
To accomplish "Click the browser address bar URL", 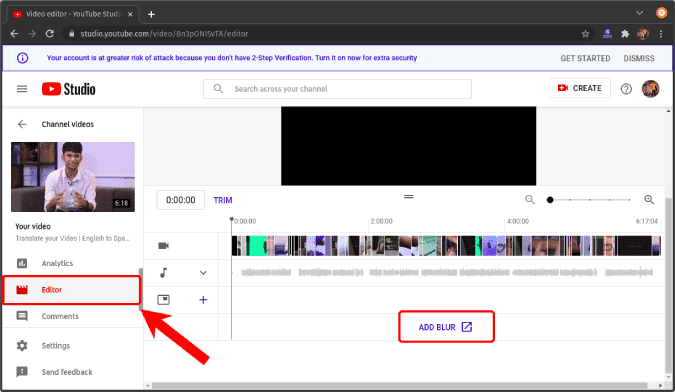I will coord(164,34).
